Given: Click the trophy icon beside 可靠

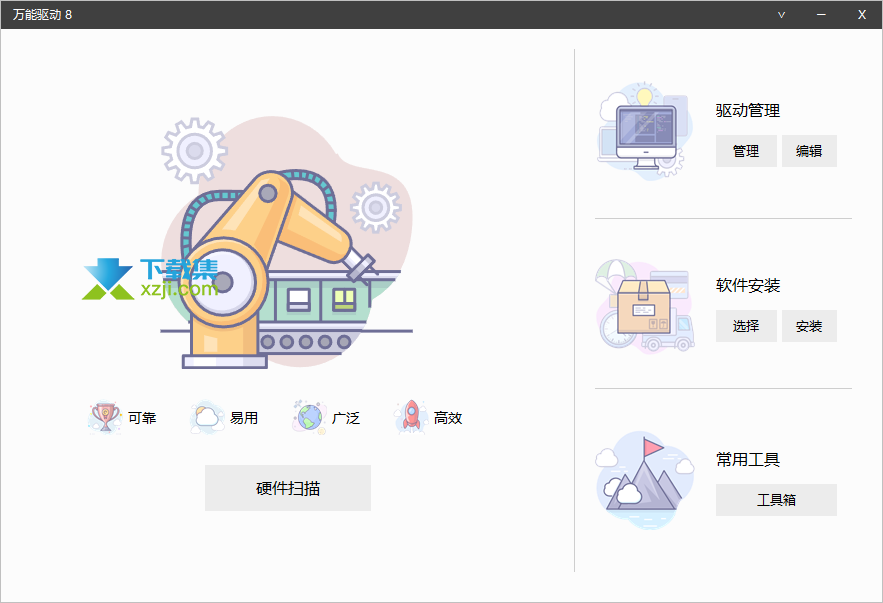Looking at the screenshot, I should click(x=105, y=417).
